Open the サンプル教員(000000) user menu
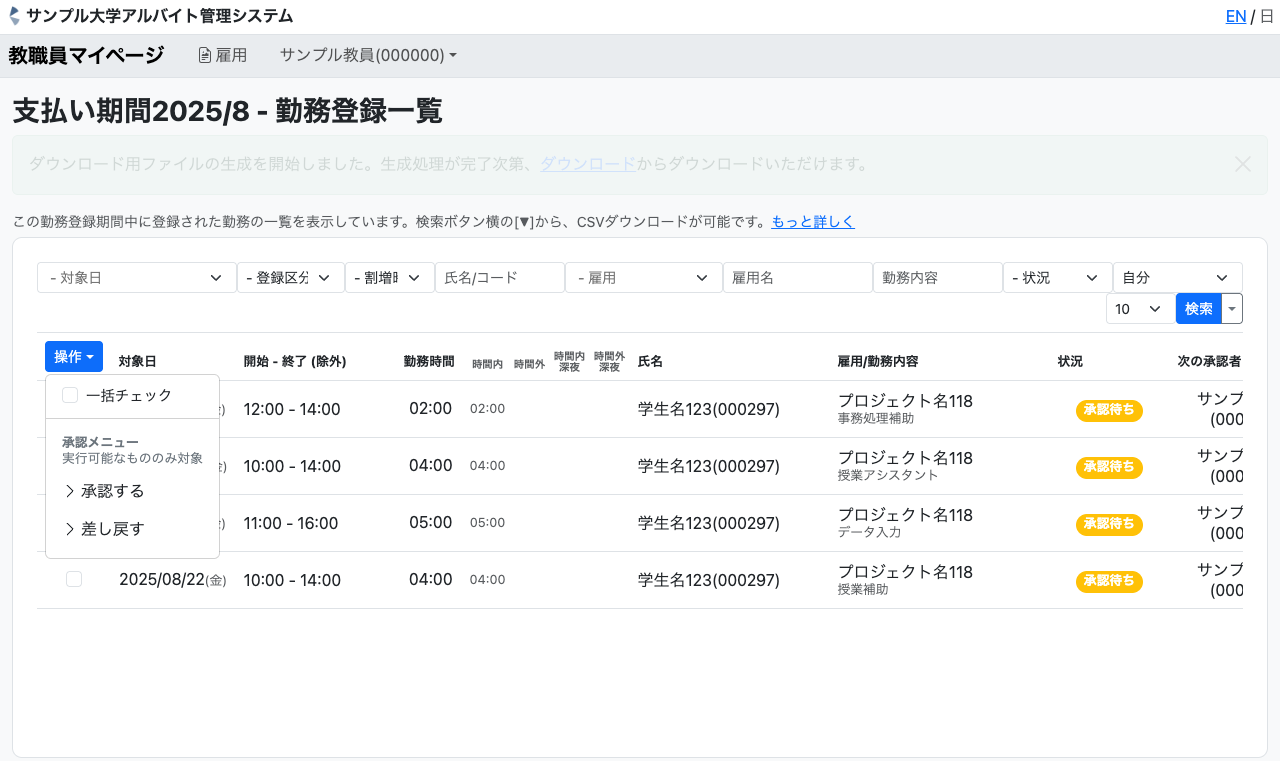Screen dimensions: 1280x761 (x=368, y=55)
